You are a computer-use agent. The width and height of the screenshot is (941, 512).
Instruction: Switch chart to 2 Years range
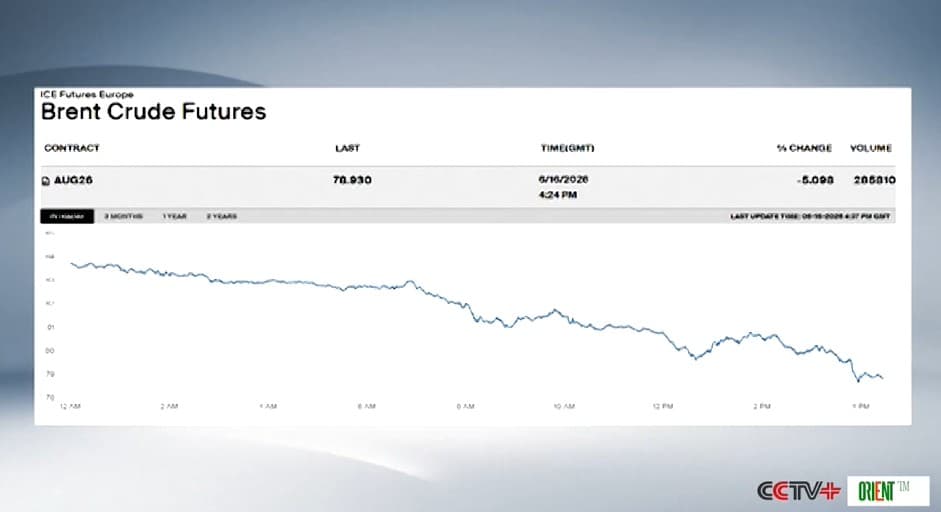[x=222, y=216]
